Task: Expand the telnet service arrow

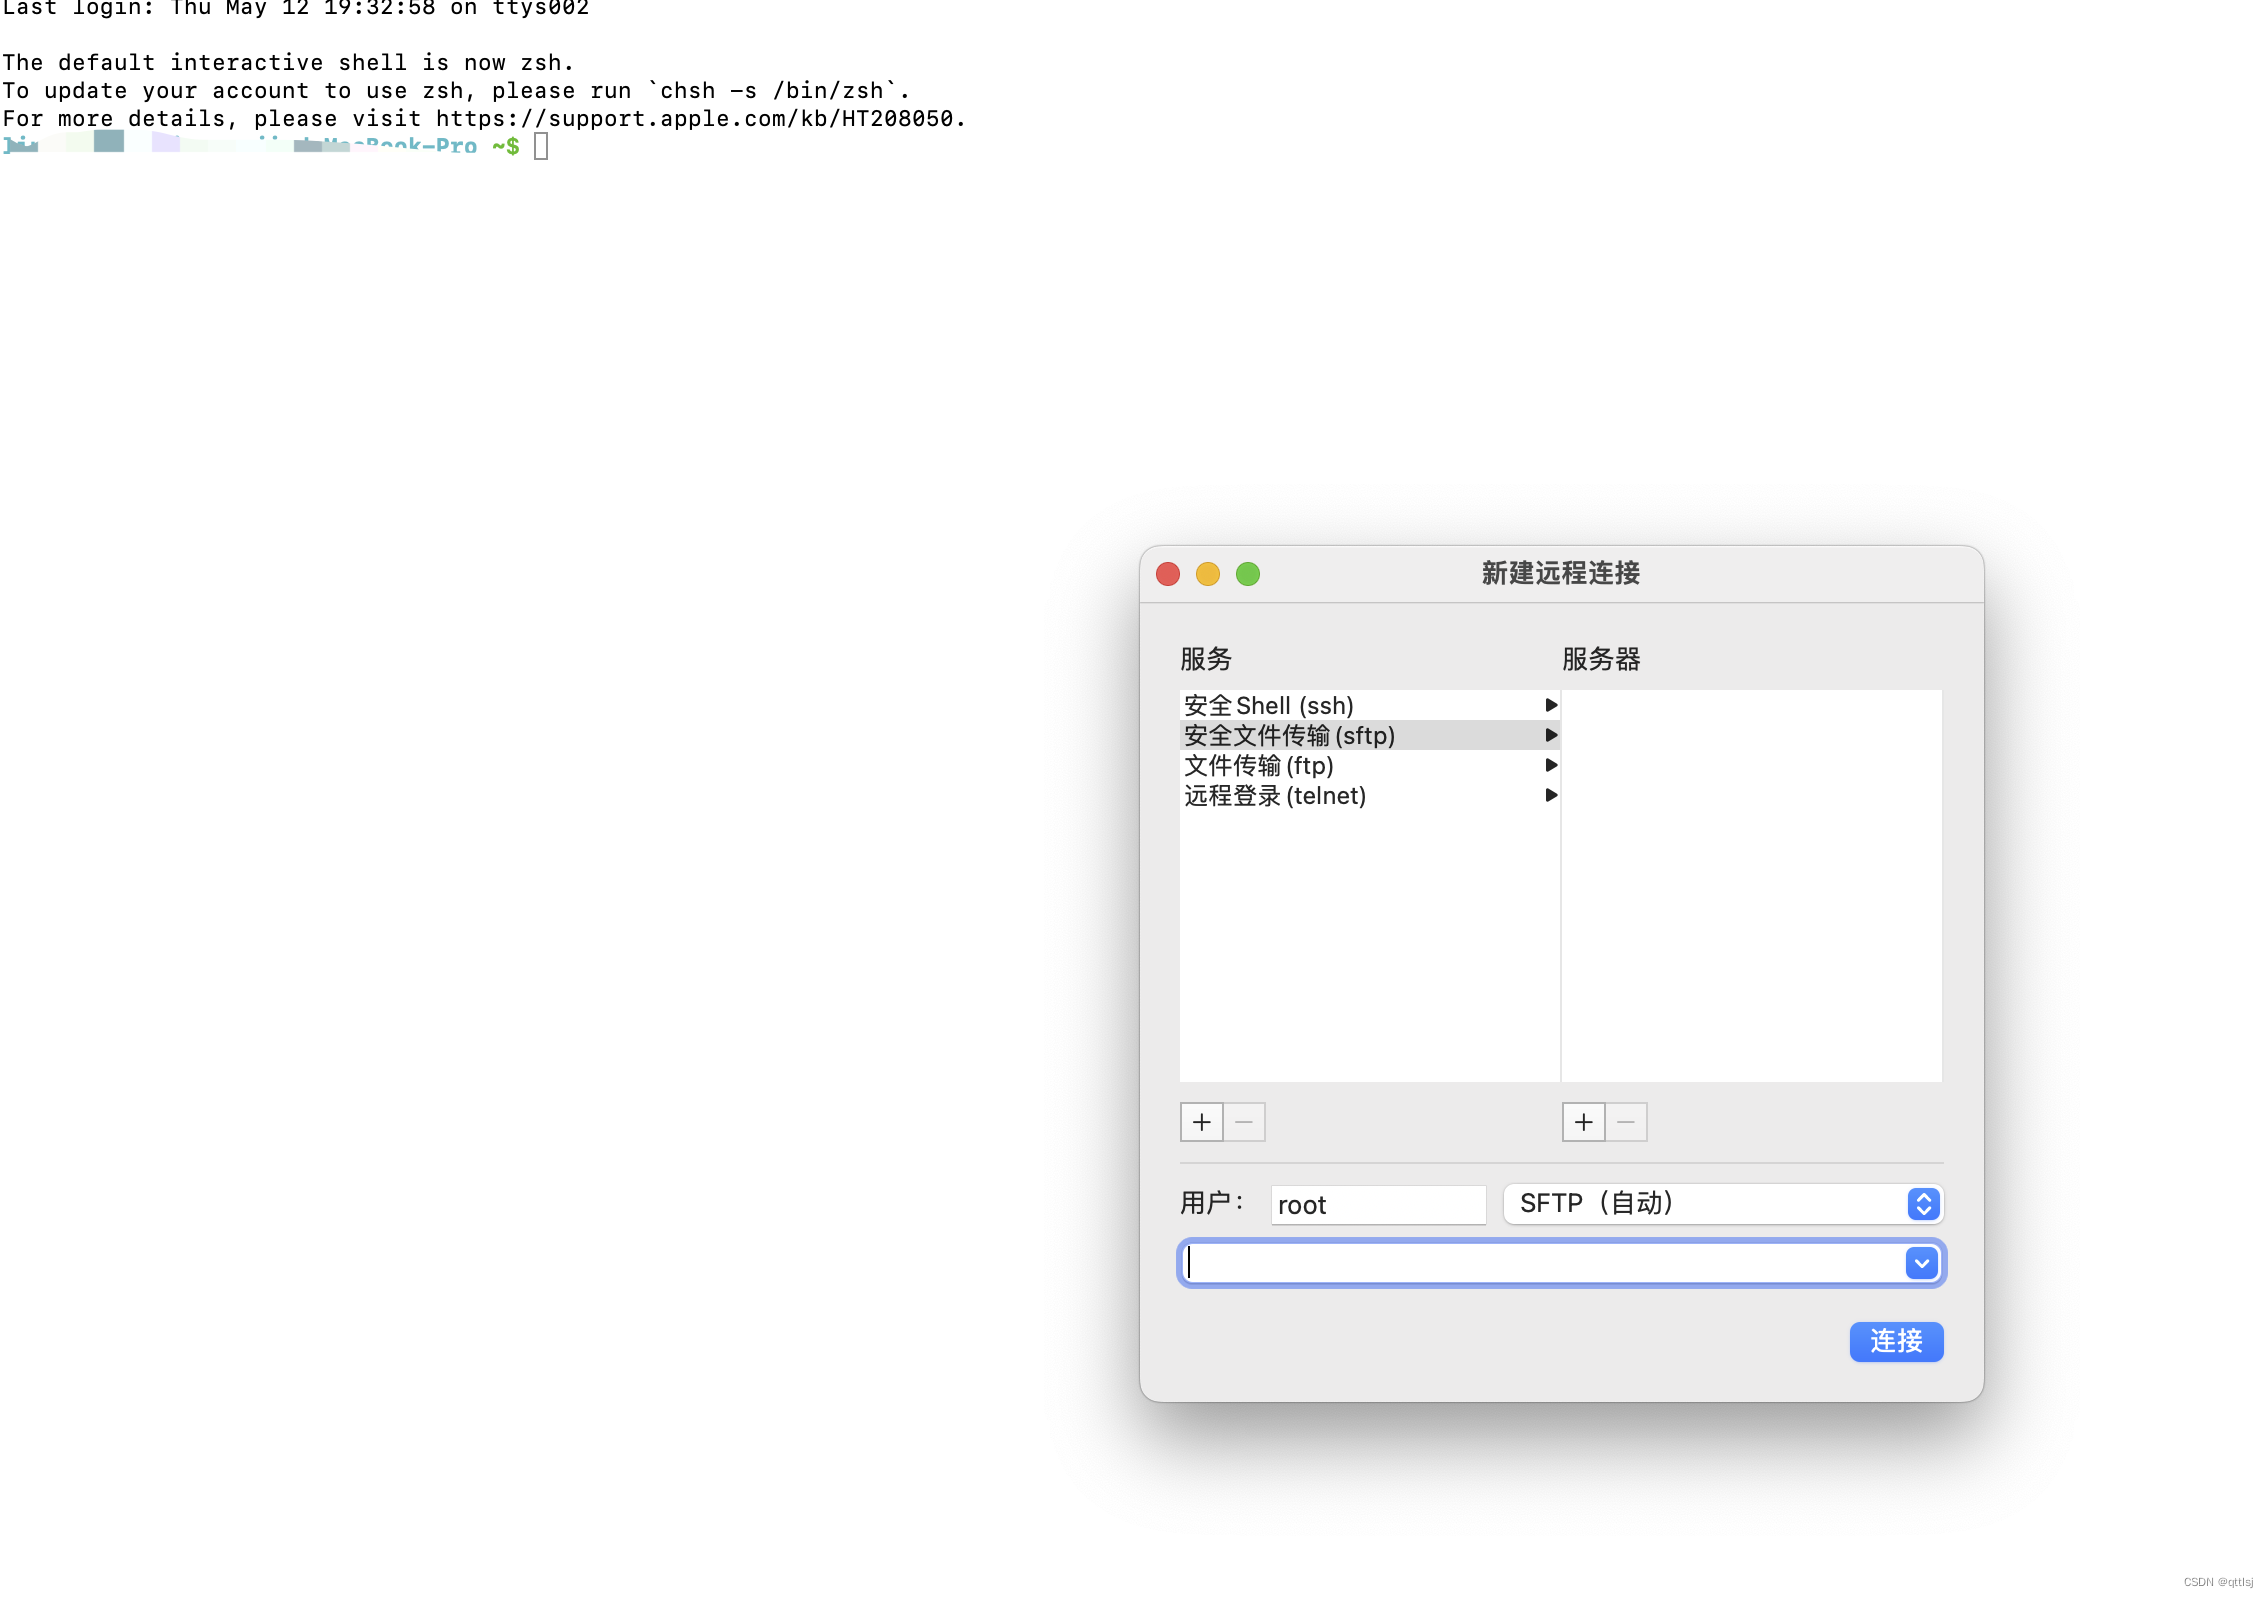Action: pyautogui.click(x=1551, y=795)
